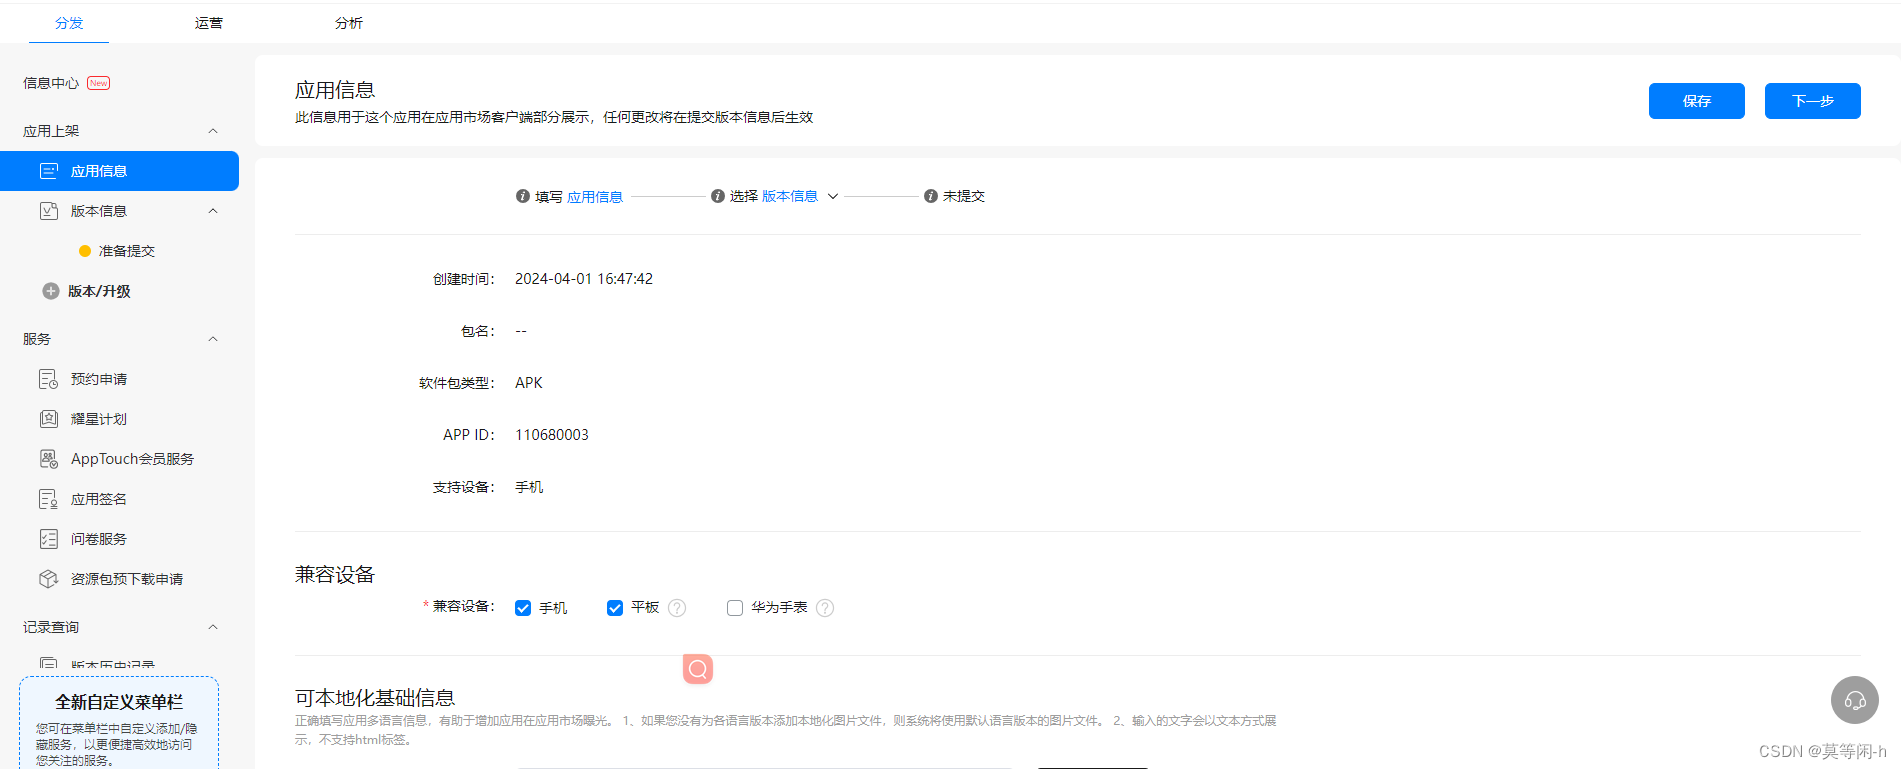The height and width of the screenshot is (769, 1901).
Task: Click the yellow status dot beside 准备提交
Action: click(x=85, y=251)
